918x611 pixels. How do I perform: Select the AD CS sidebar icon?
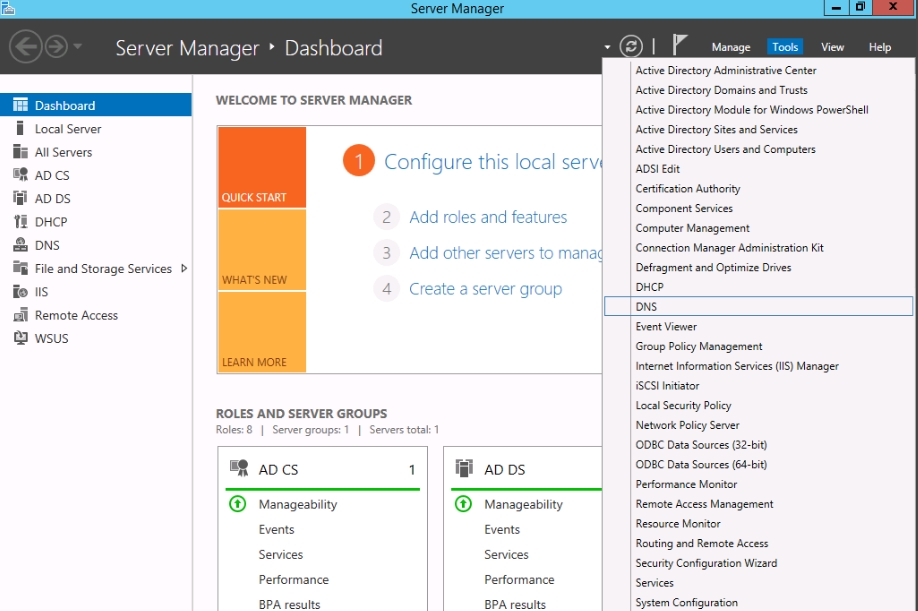click(x=20, y=175)
